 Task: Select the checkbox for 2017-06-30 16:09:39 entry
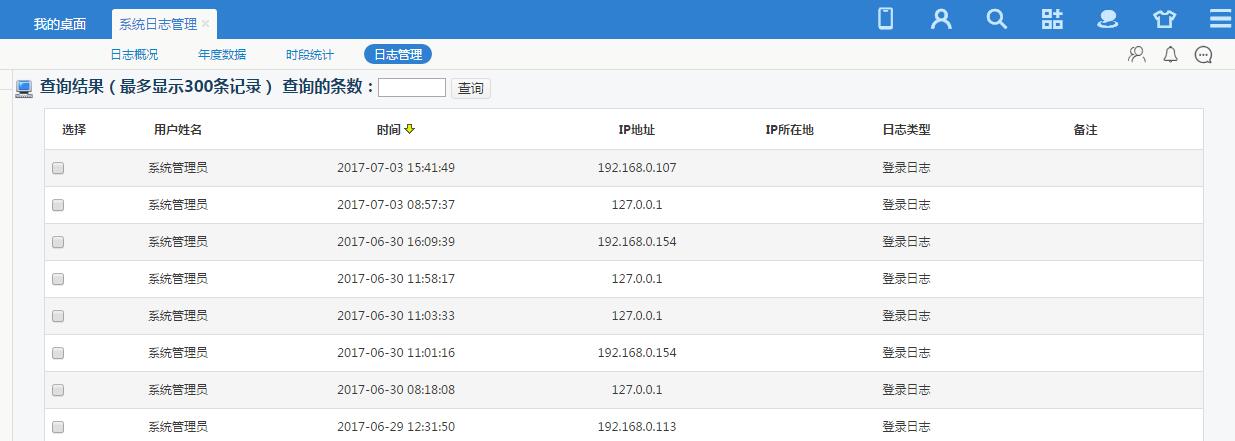pyautogui.click(x=58, y=242)
